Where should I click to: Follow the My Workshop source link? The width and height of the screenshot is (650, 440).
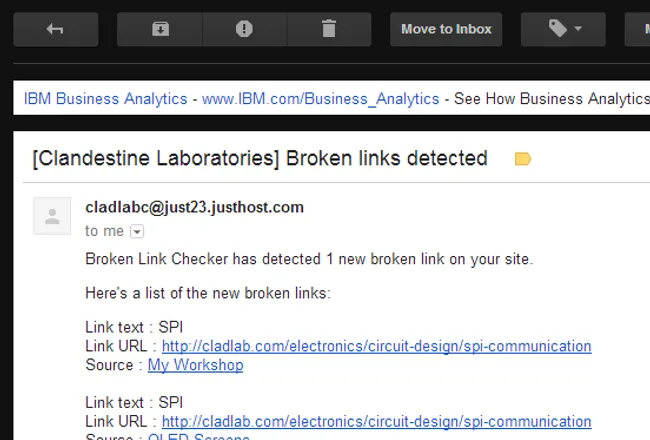click(195, 365)
